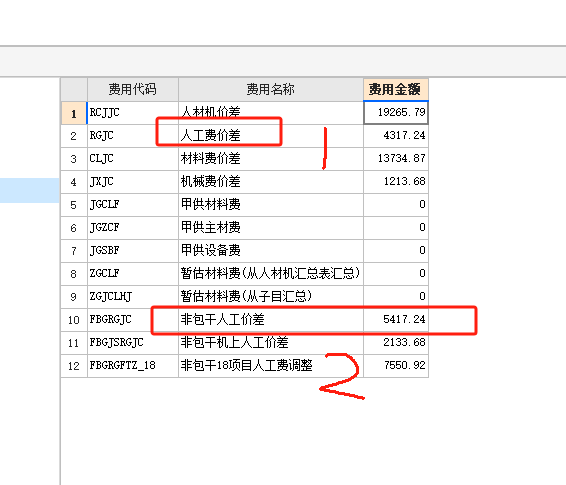Click the zero amount in ZGJCLHJ row
This screenshot has height=485, width=566.
[x=396, y=297]
